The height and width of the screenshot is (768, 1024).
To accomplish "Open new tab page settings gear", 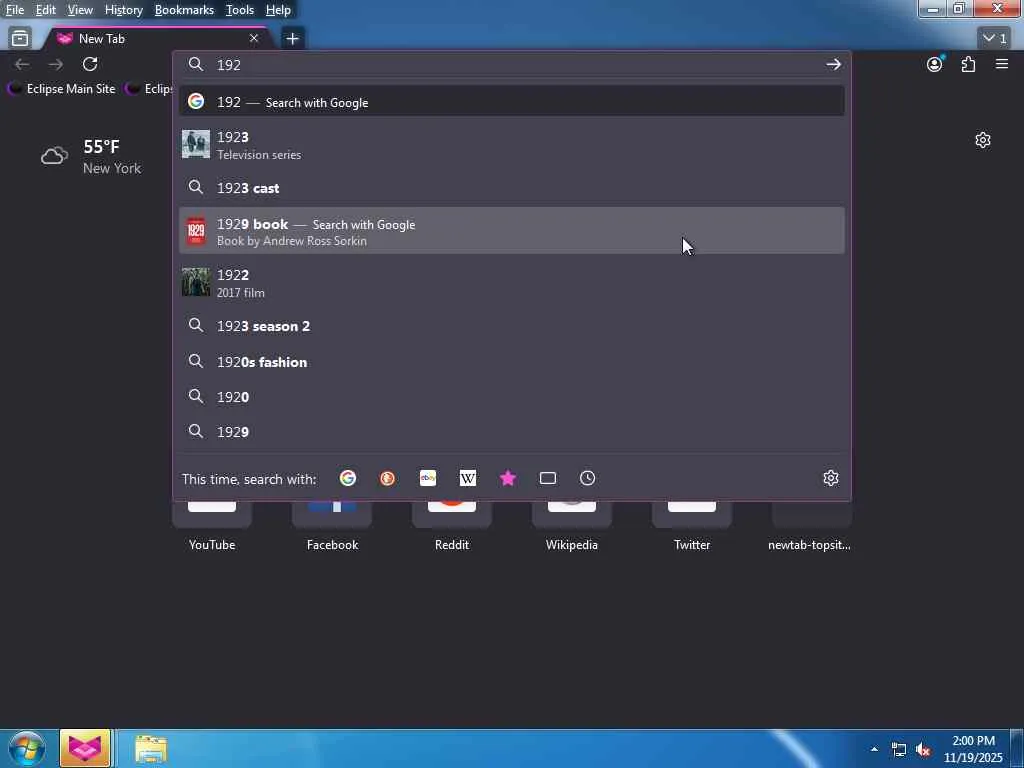I will point(983,140).
